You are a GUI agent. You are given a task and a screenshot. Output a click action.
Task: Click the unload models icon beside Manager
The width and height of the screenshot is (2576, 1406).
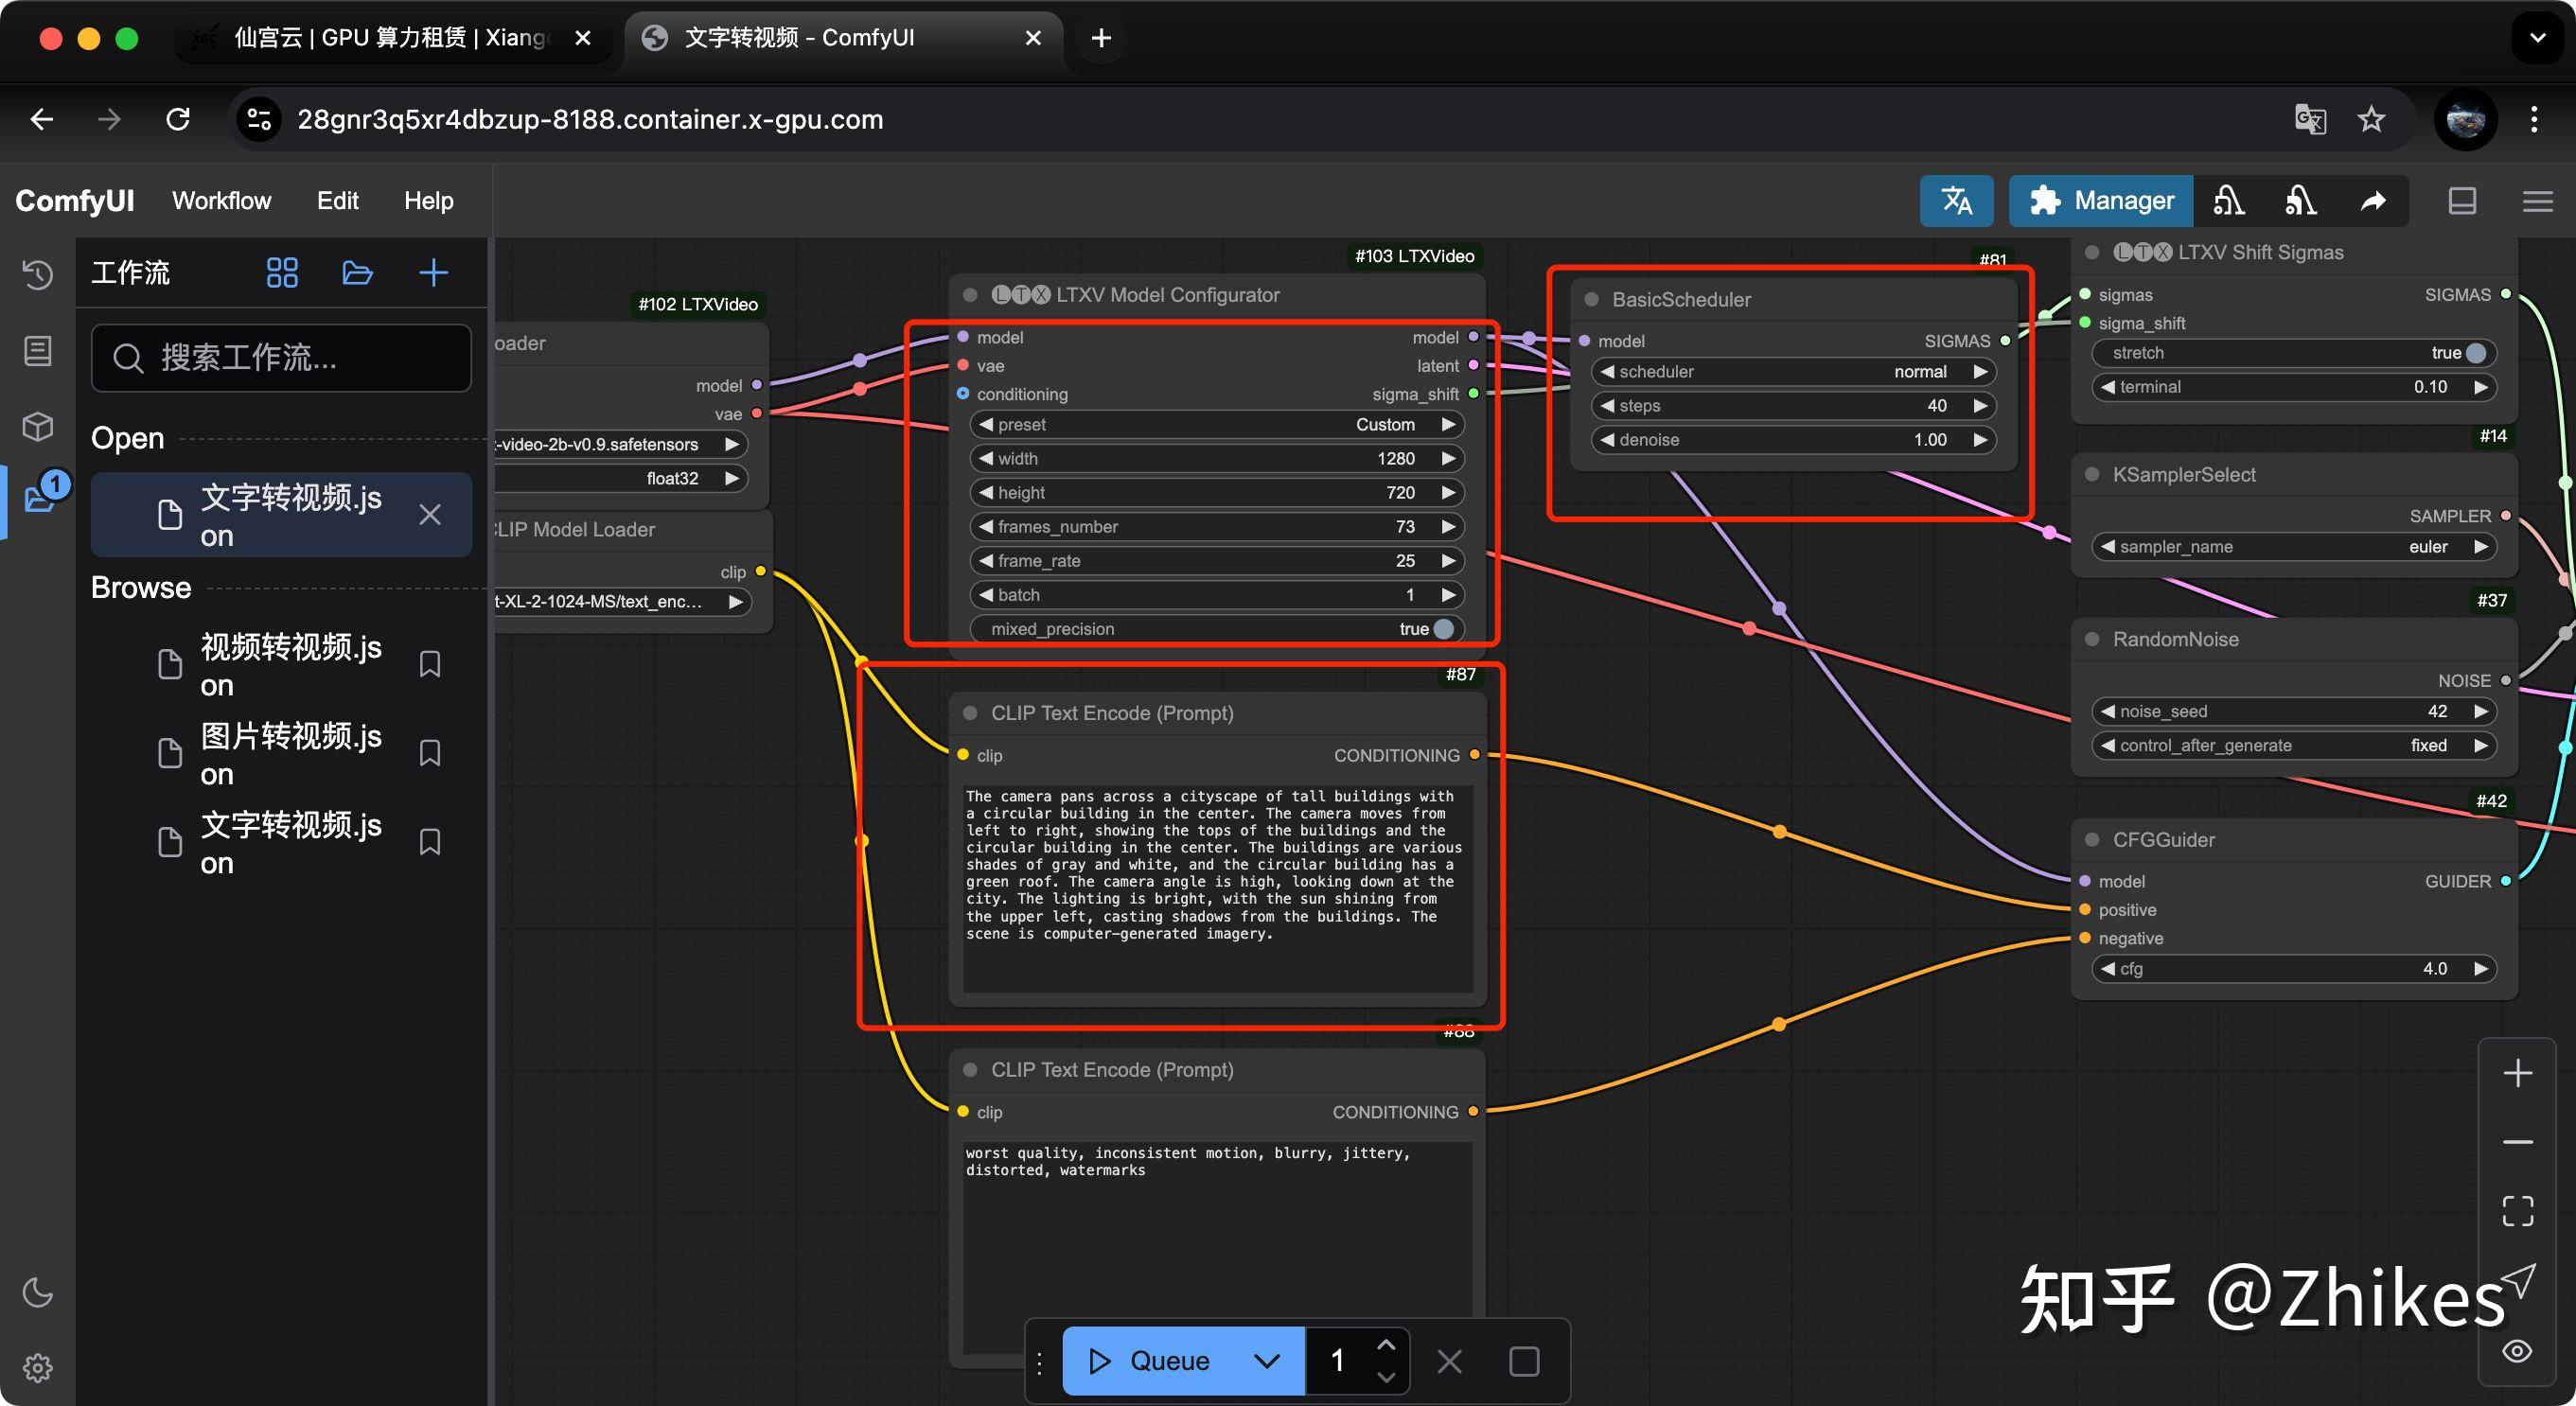coord(2229,201)
